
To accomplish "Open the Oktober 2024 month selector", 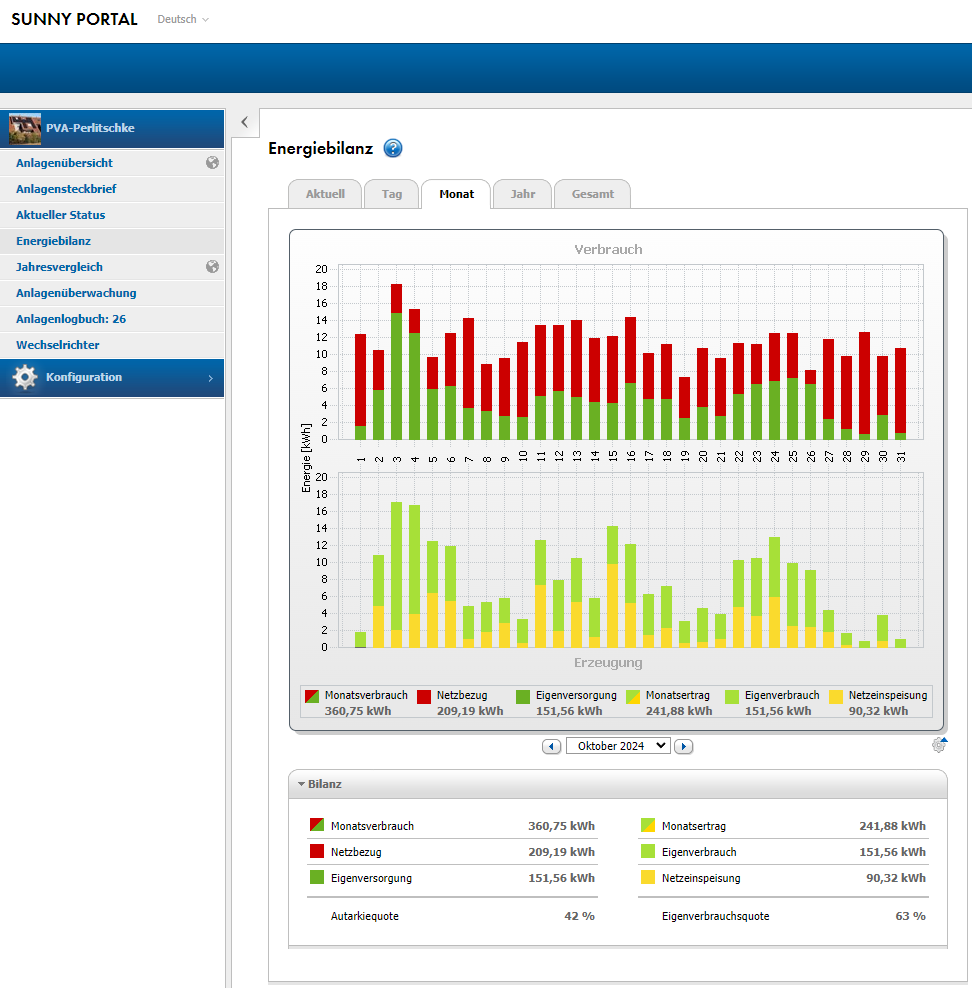I will coord(618,746).
